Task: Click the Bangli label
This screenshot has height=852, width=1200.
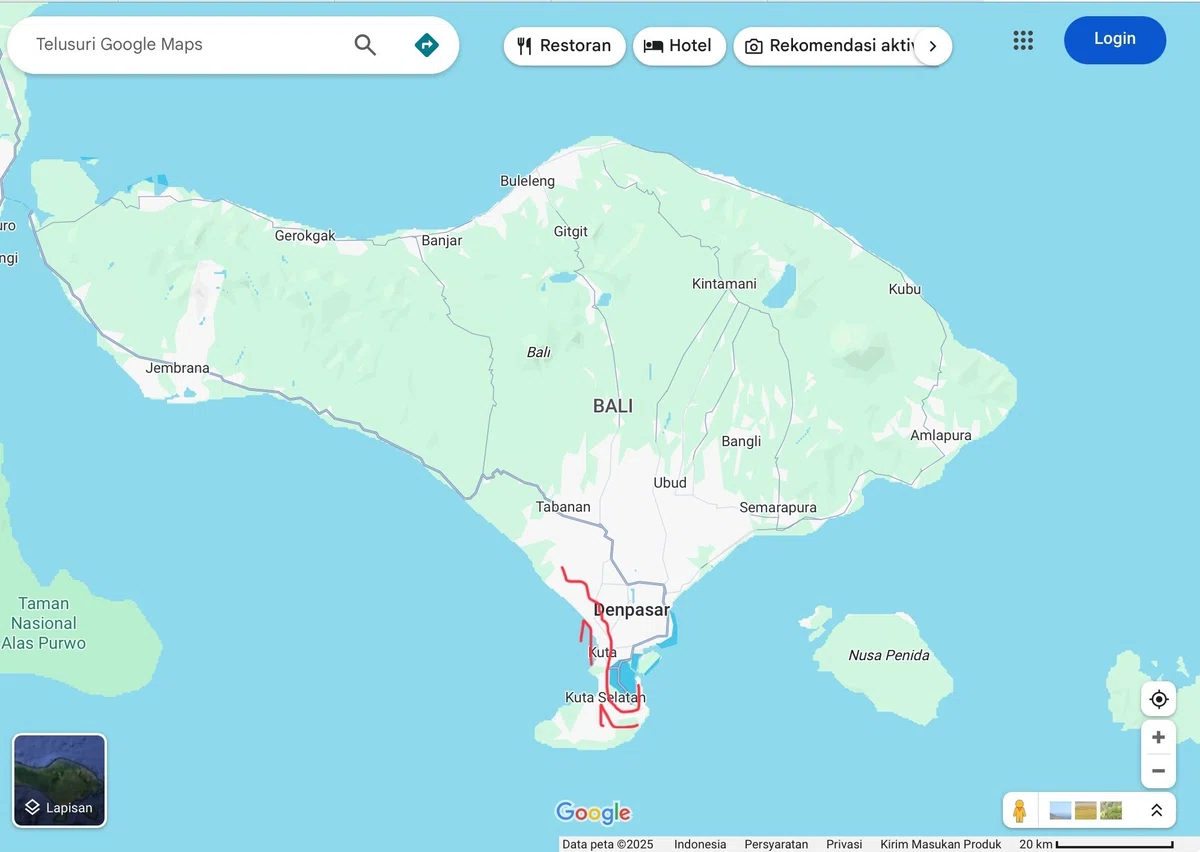Action: [741, 441]
